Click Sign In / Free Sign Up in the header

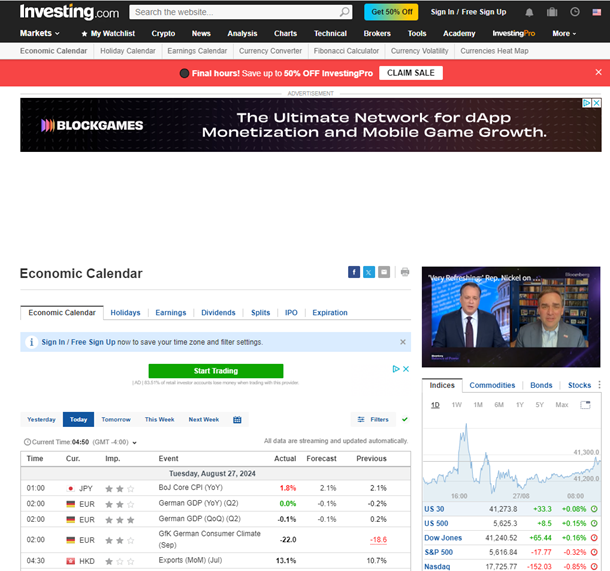click(468, 12)
